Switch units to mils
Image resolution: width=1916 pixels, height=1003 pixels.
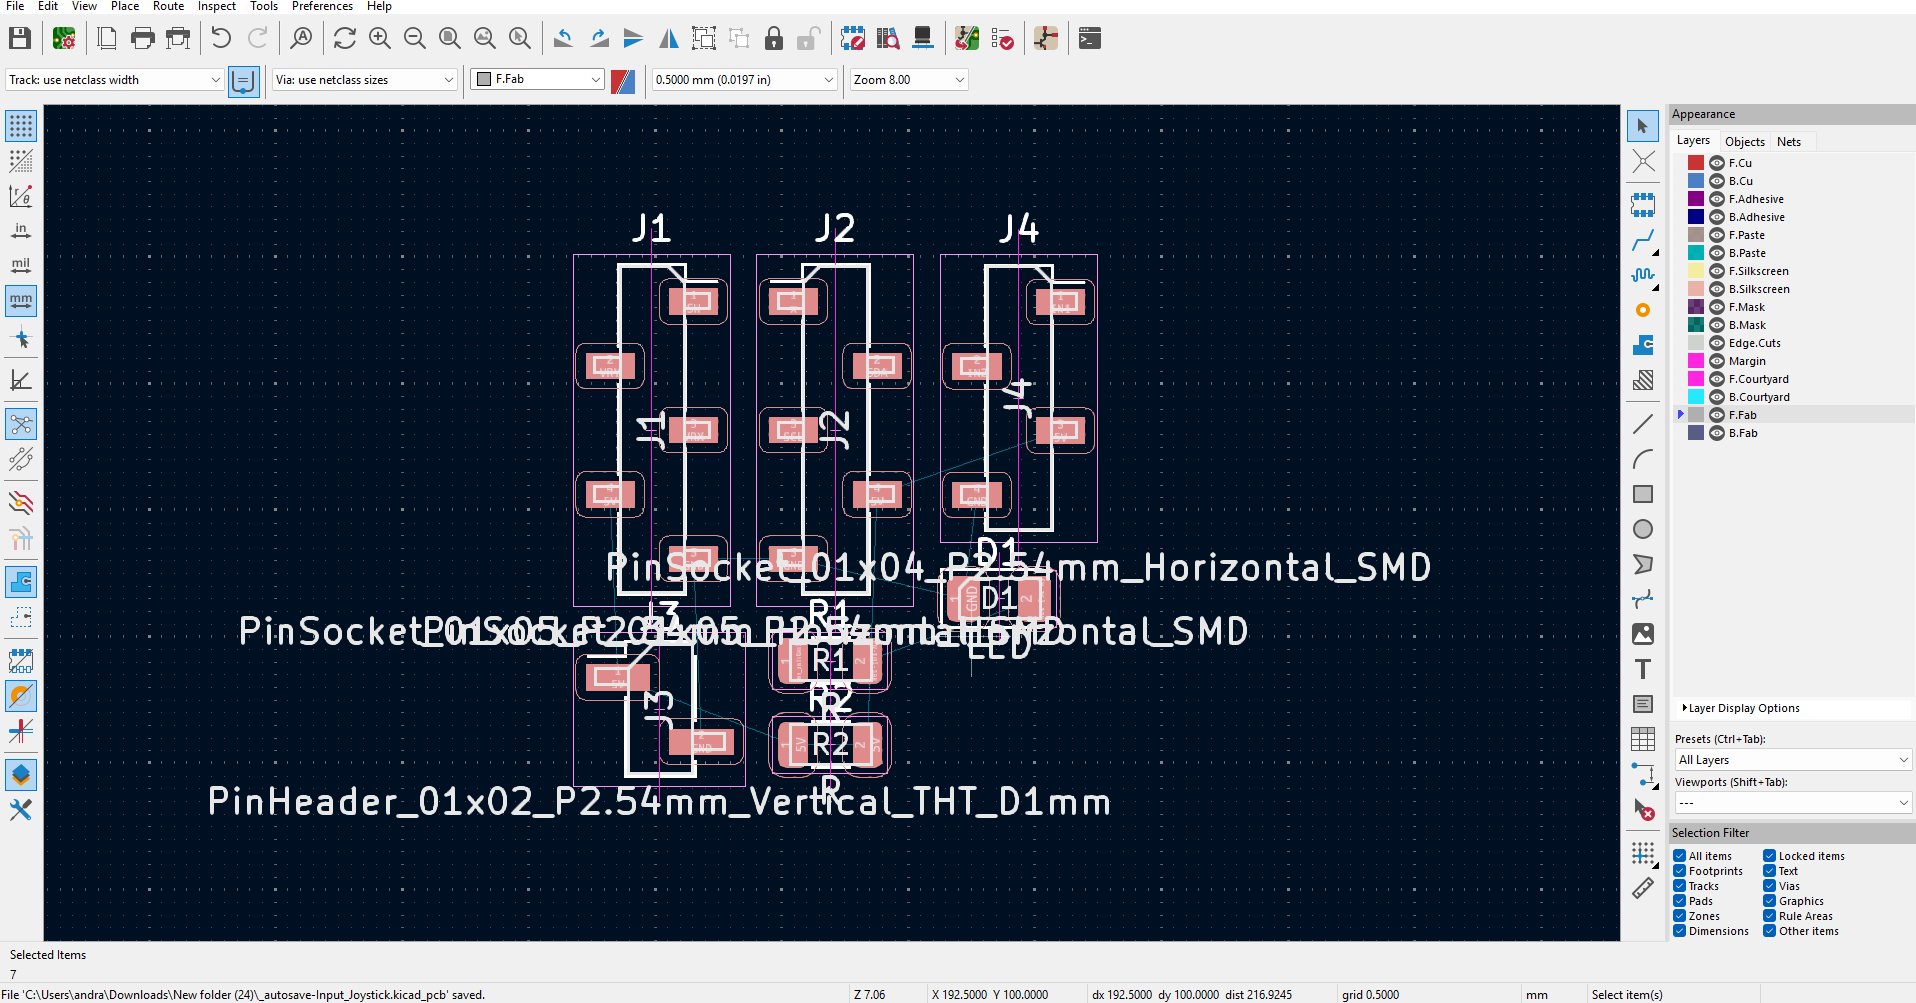tap(21, 265)
